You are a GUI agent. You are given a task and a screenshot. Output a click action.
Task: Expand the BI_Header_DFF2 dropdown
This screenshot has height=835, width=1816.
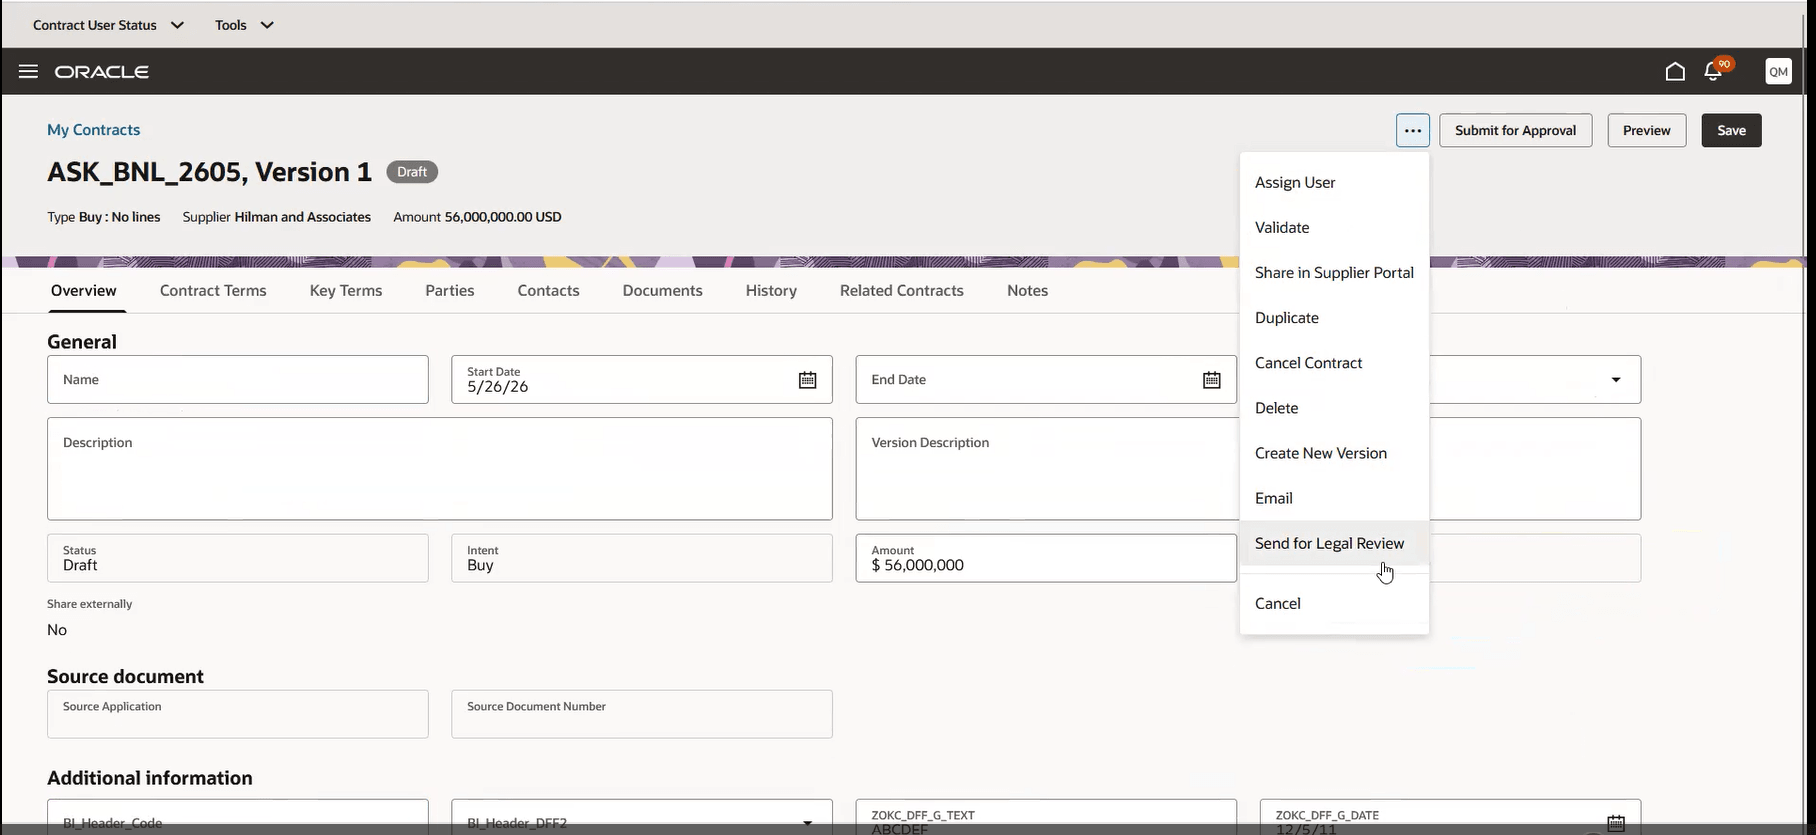coord(807,822)
